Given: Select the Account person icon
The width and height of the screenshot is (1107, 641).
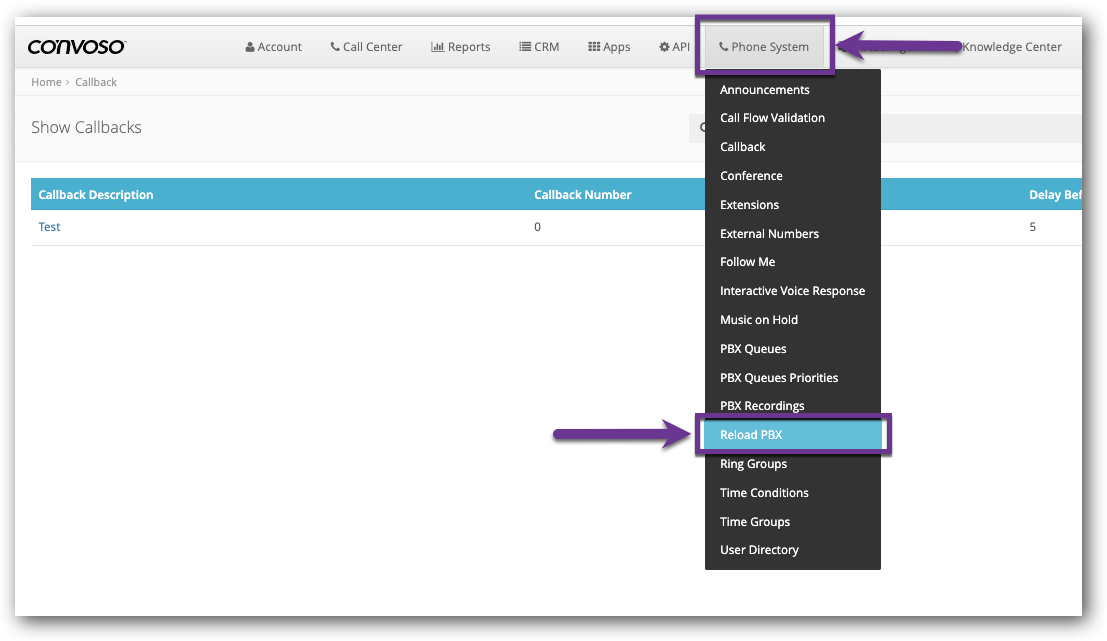Looking at the screenshot, I should pyautogui.click(x=248, y=46).
